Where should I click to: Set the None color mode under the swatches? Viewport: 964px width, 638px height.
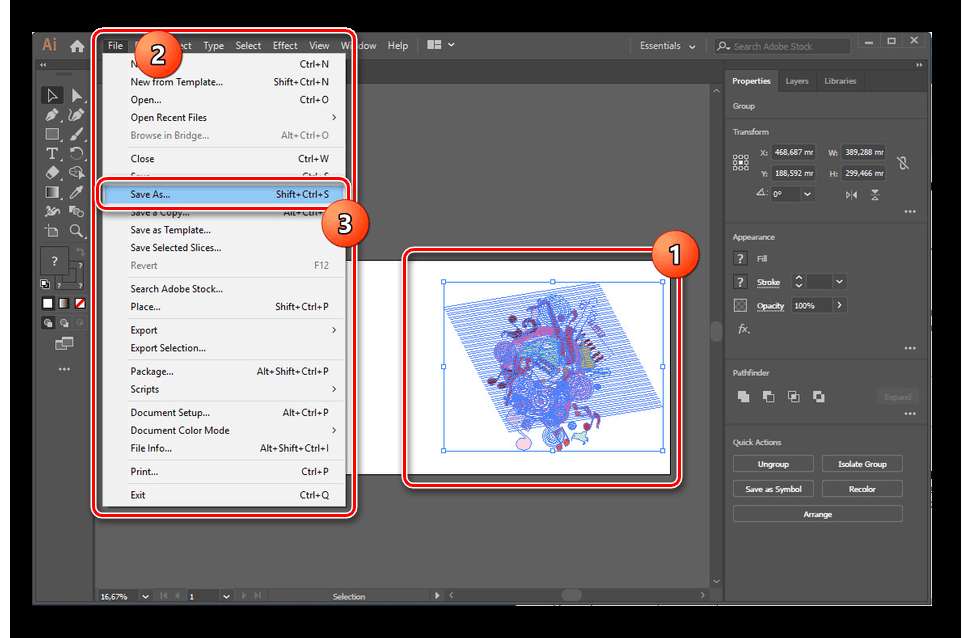pyautogui.click(x=79, y=303)
